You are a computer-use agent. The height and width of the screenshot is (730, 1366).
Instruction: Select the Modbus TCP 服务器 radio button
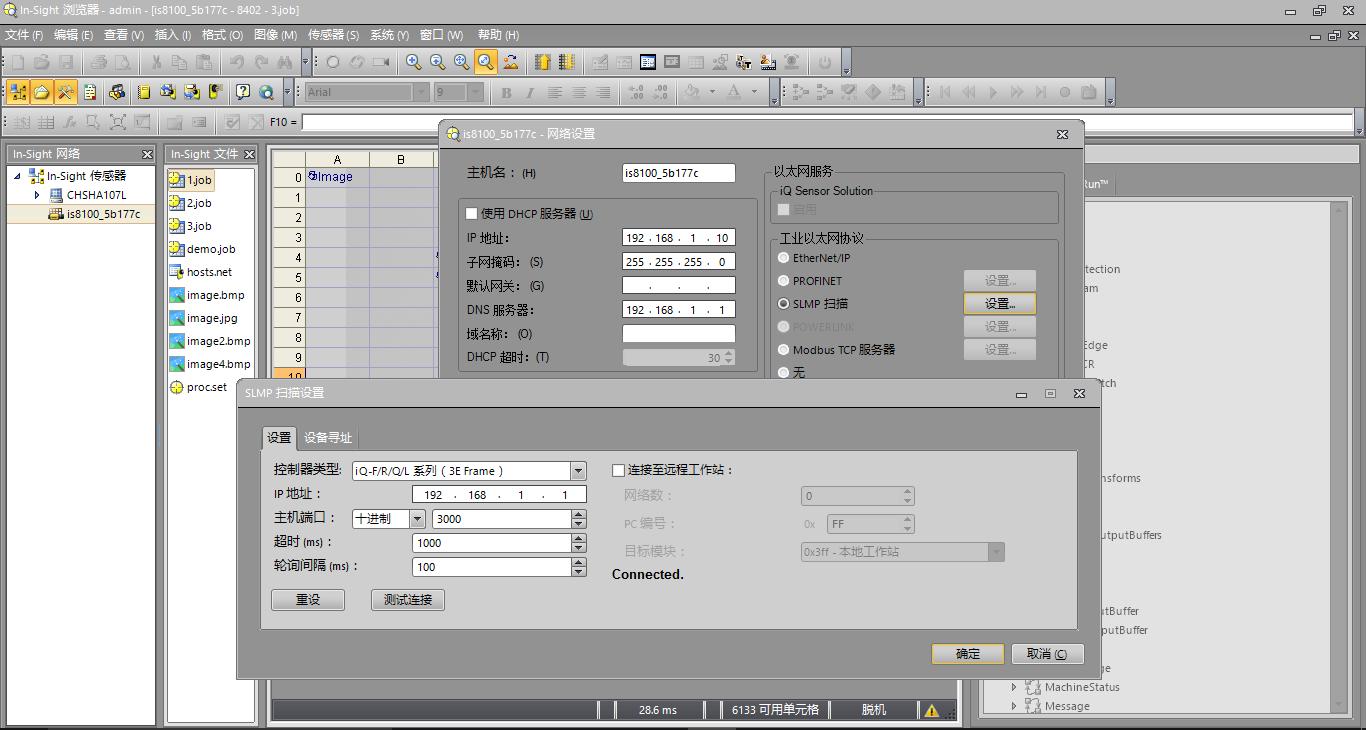tap(784, 350)
